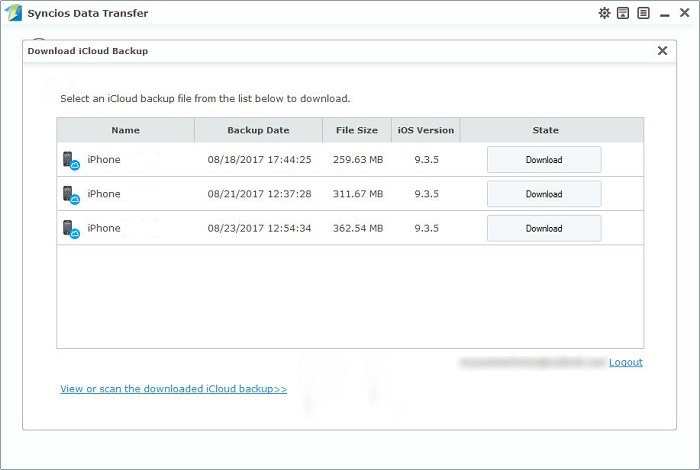Sort by the Backup Date column header
The image size is (700, 470).
[258, 130]
